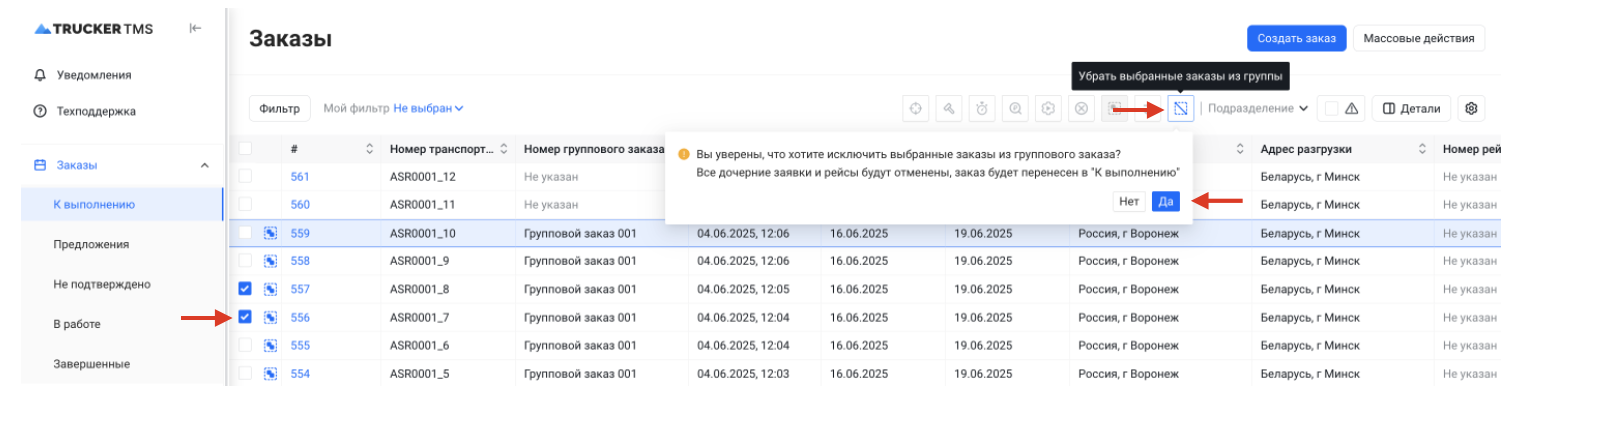The image size is (1606, 424).
Task: Click remove selected orders from group icon
Action: [1181, 109]
